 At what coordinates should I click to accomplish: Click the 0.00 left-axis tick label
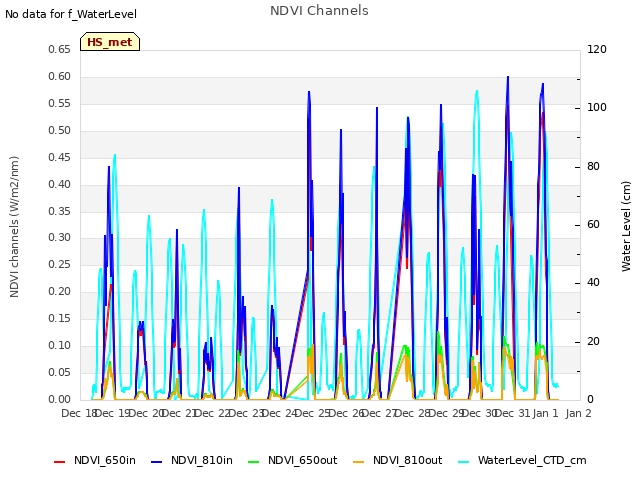[59, 400]
